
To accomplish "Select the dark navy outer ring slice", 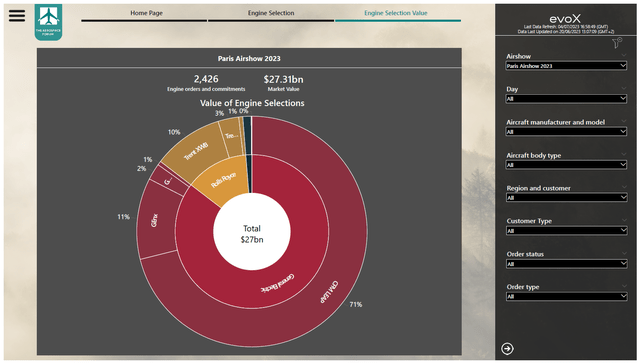I will pyautogui.click(x=247, y=135).
